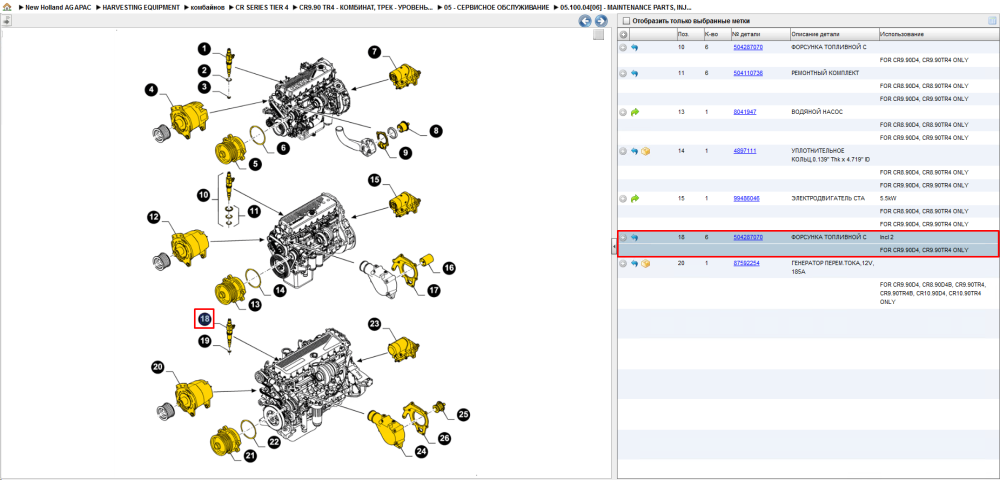
Task: Open previous illustration with left arrow button
Action: [x=585, y=21]
